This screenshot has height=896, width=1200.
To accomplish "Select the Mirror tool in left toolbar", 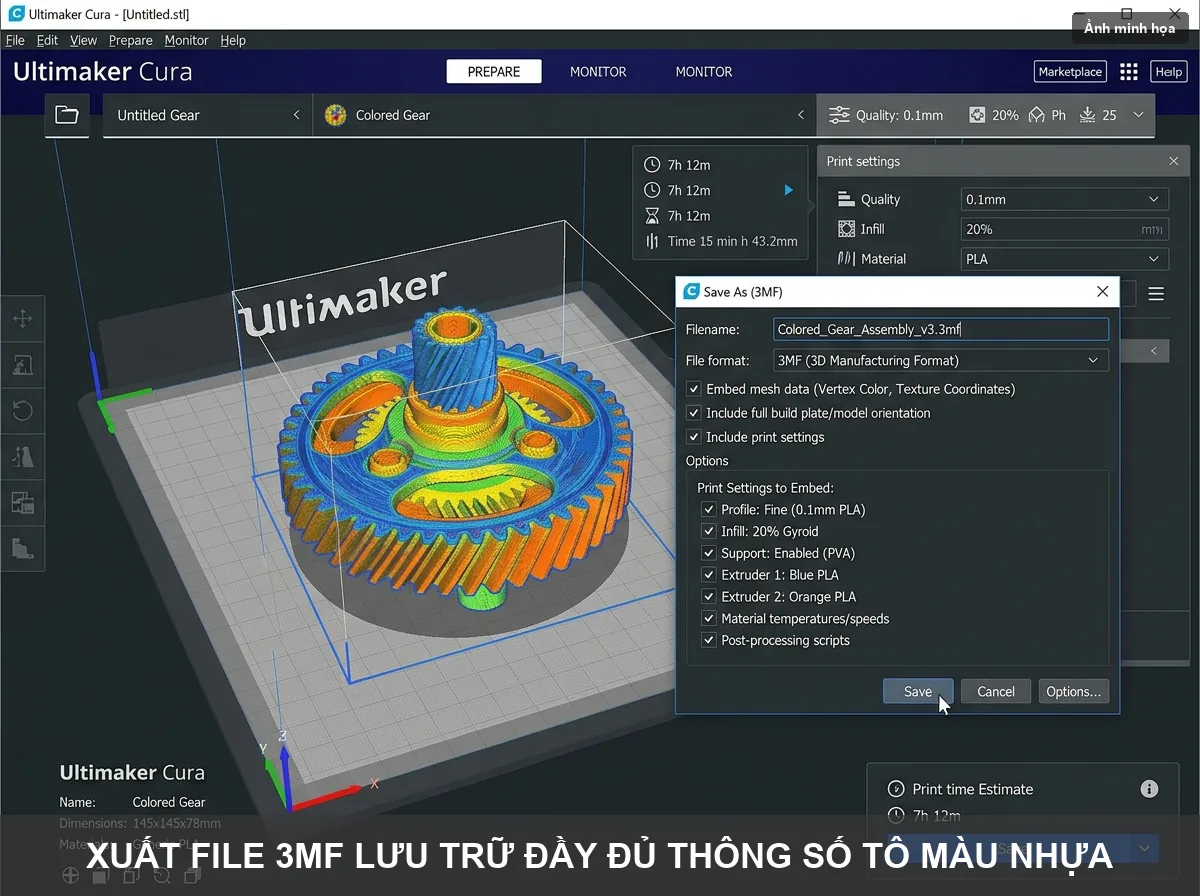I will click(22, 457).
